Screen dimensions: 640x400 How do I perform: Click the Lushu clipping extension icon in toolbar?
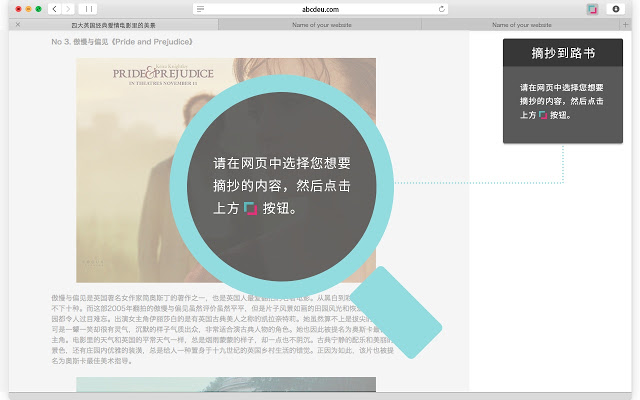592,9
